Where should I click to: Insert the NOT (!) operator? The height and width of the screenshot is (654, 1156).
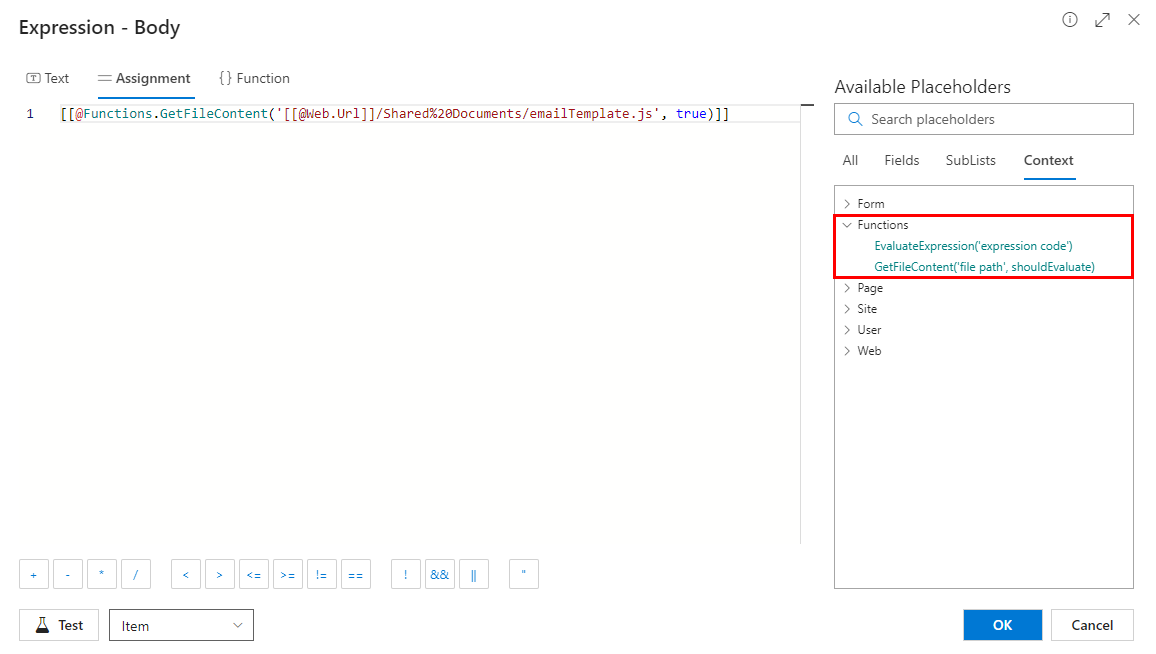tap(405, 573)
